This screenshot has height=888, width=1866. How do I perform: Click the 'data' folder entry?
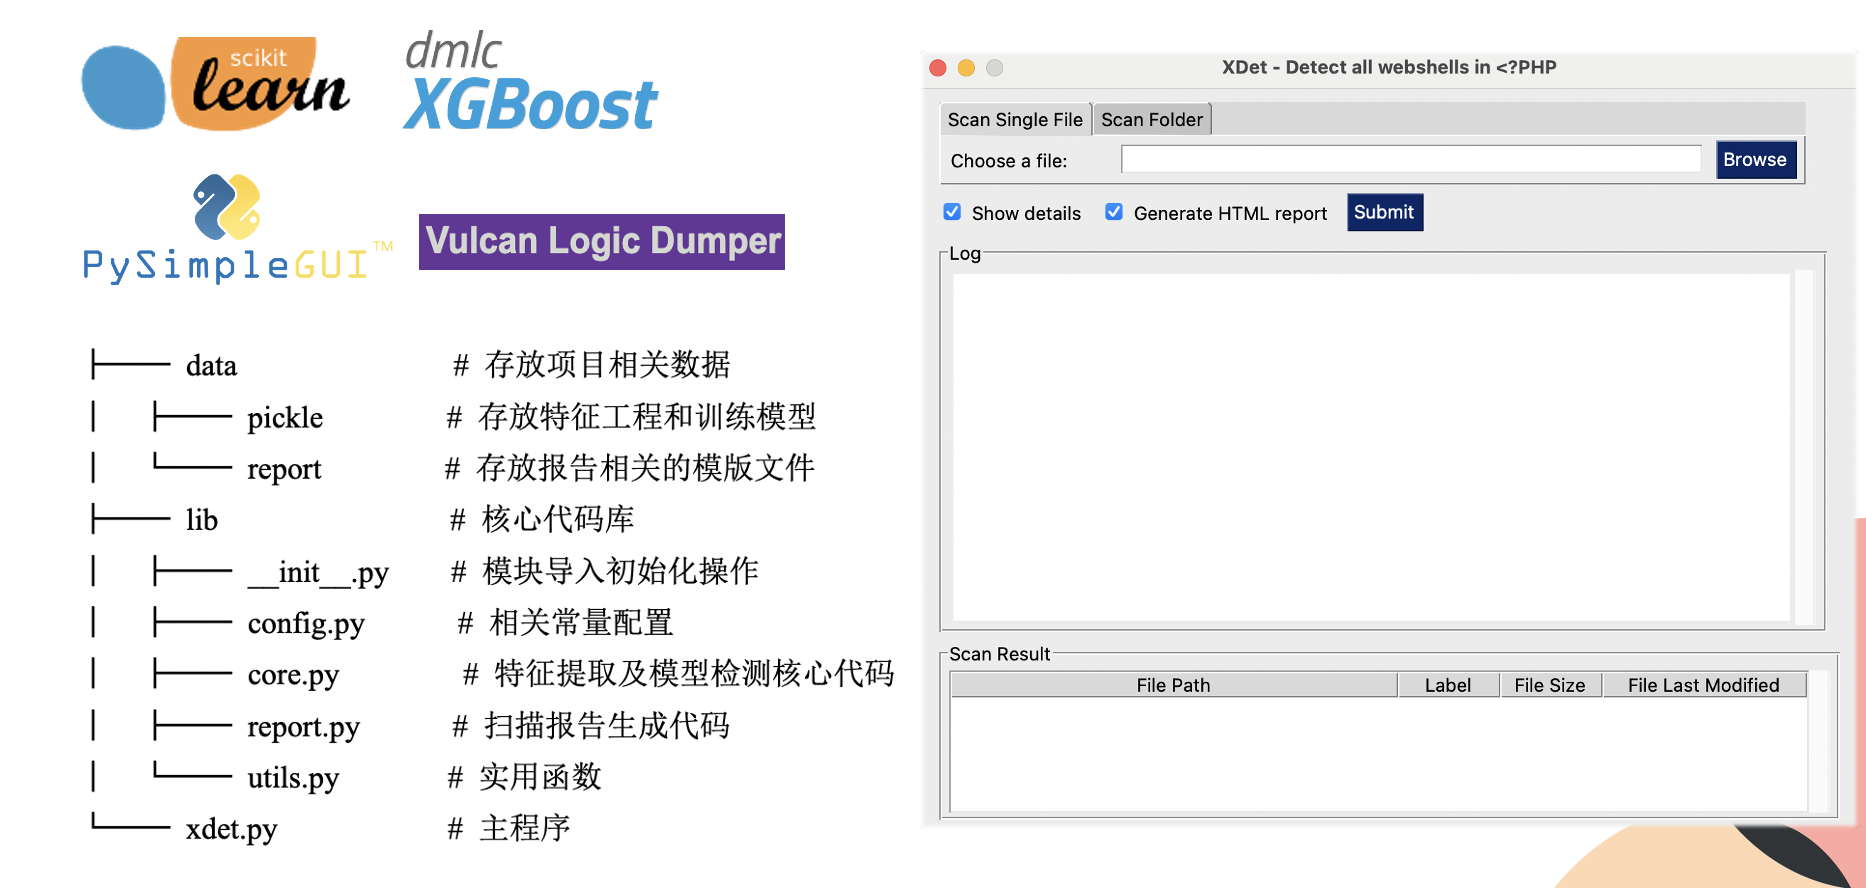point(211,366)
